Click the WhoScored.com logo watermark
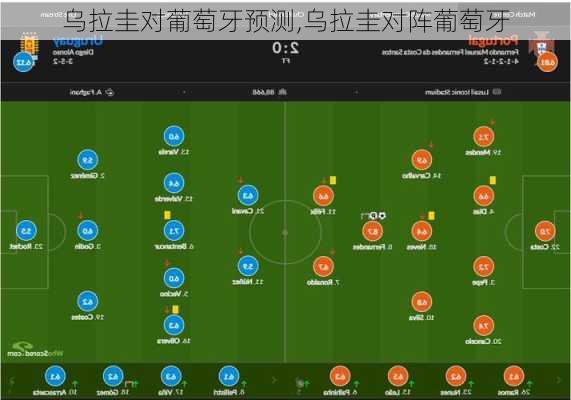 [35, 349]
